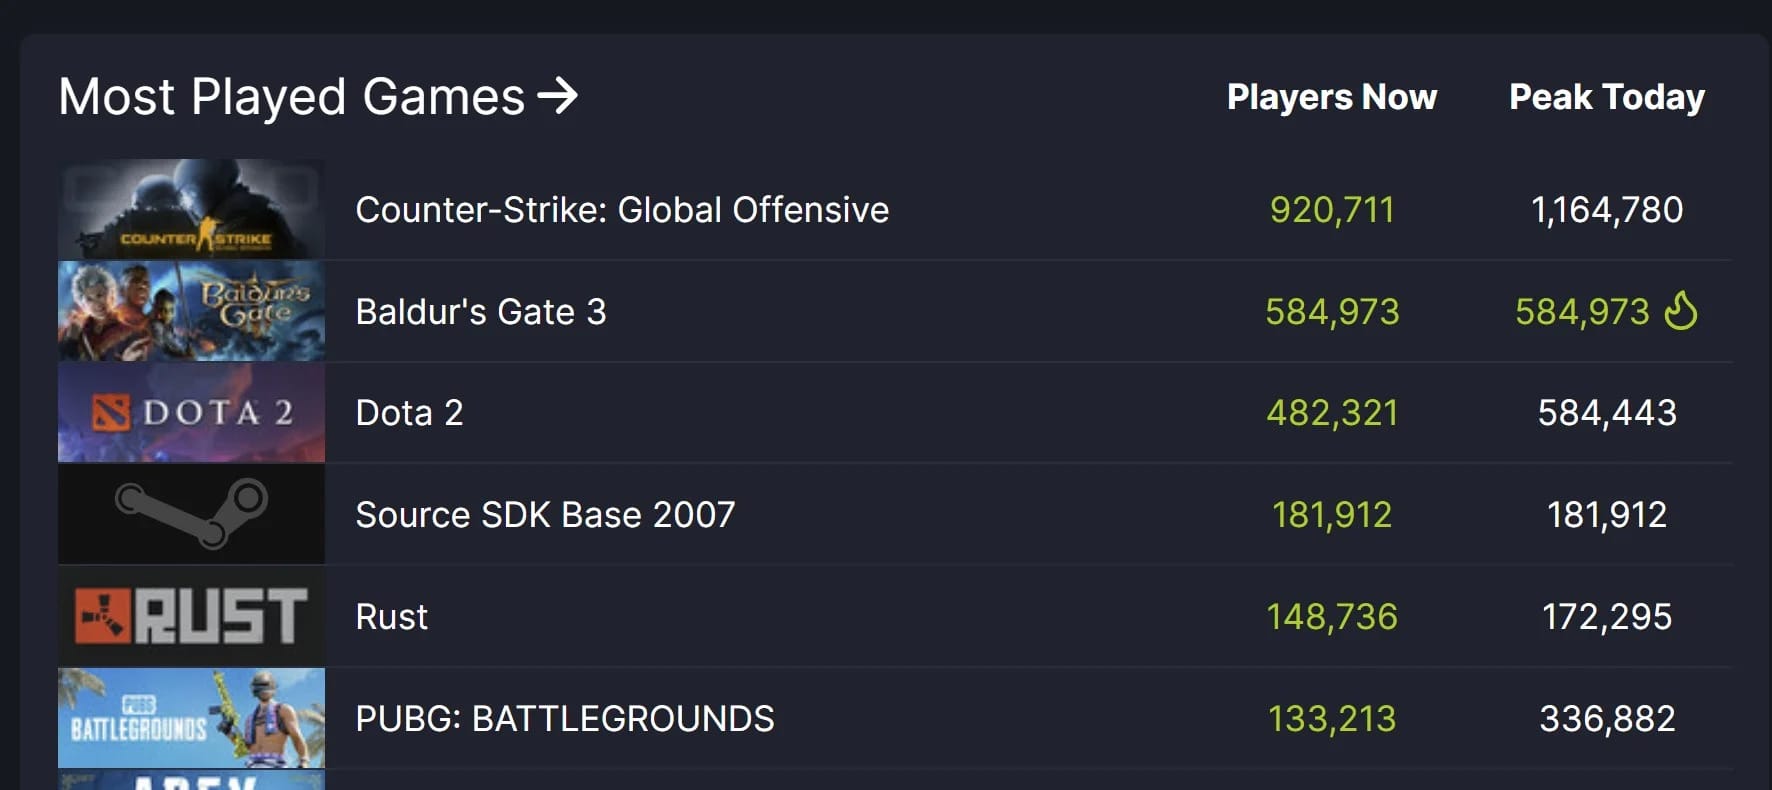Open the Counter-Strike game thumbnail
The height and width of the screenshot is (790, 1772).
click(x=191, y=210)
